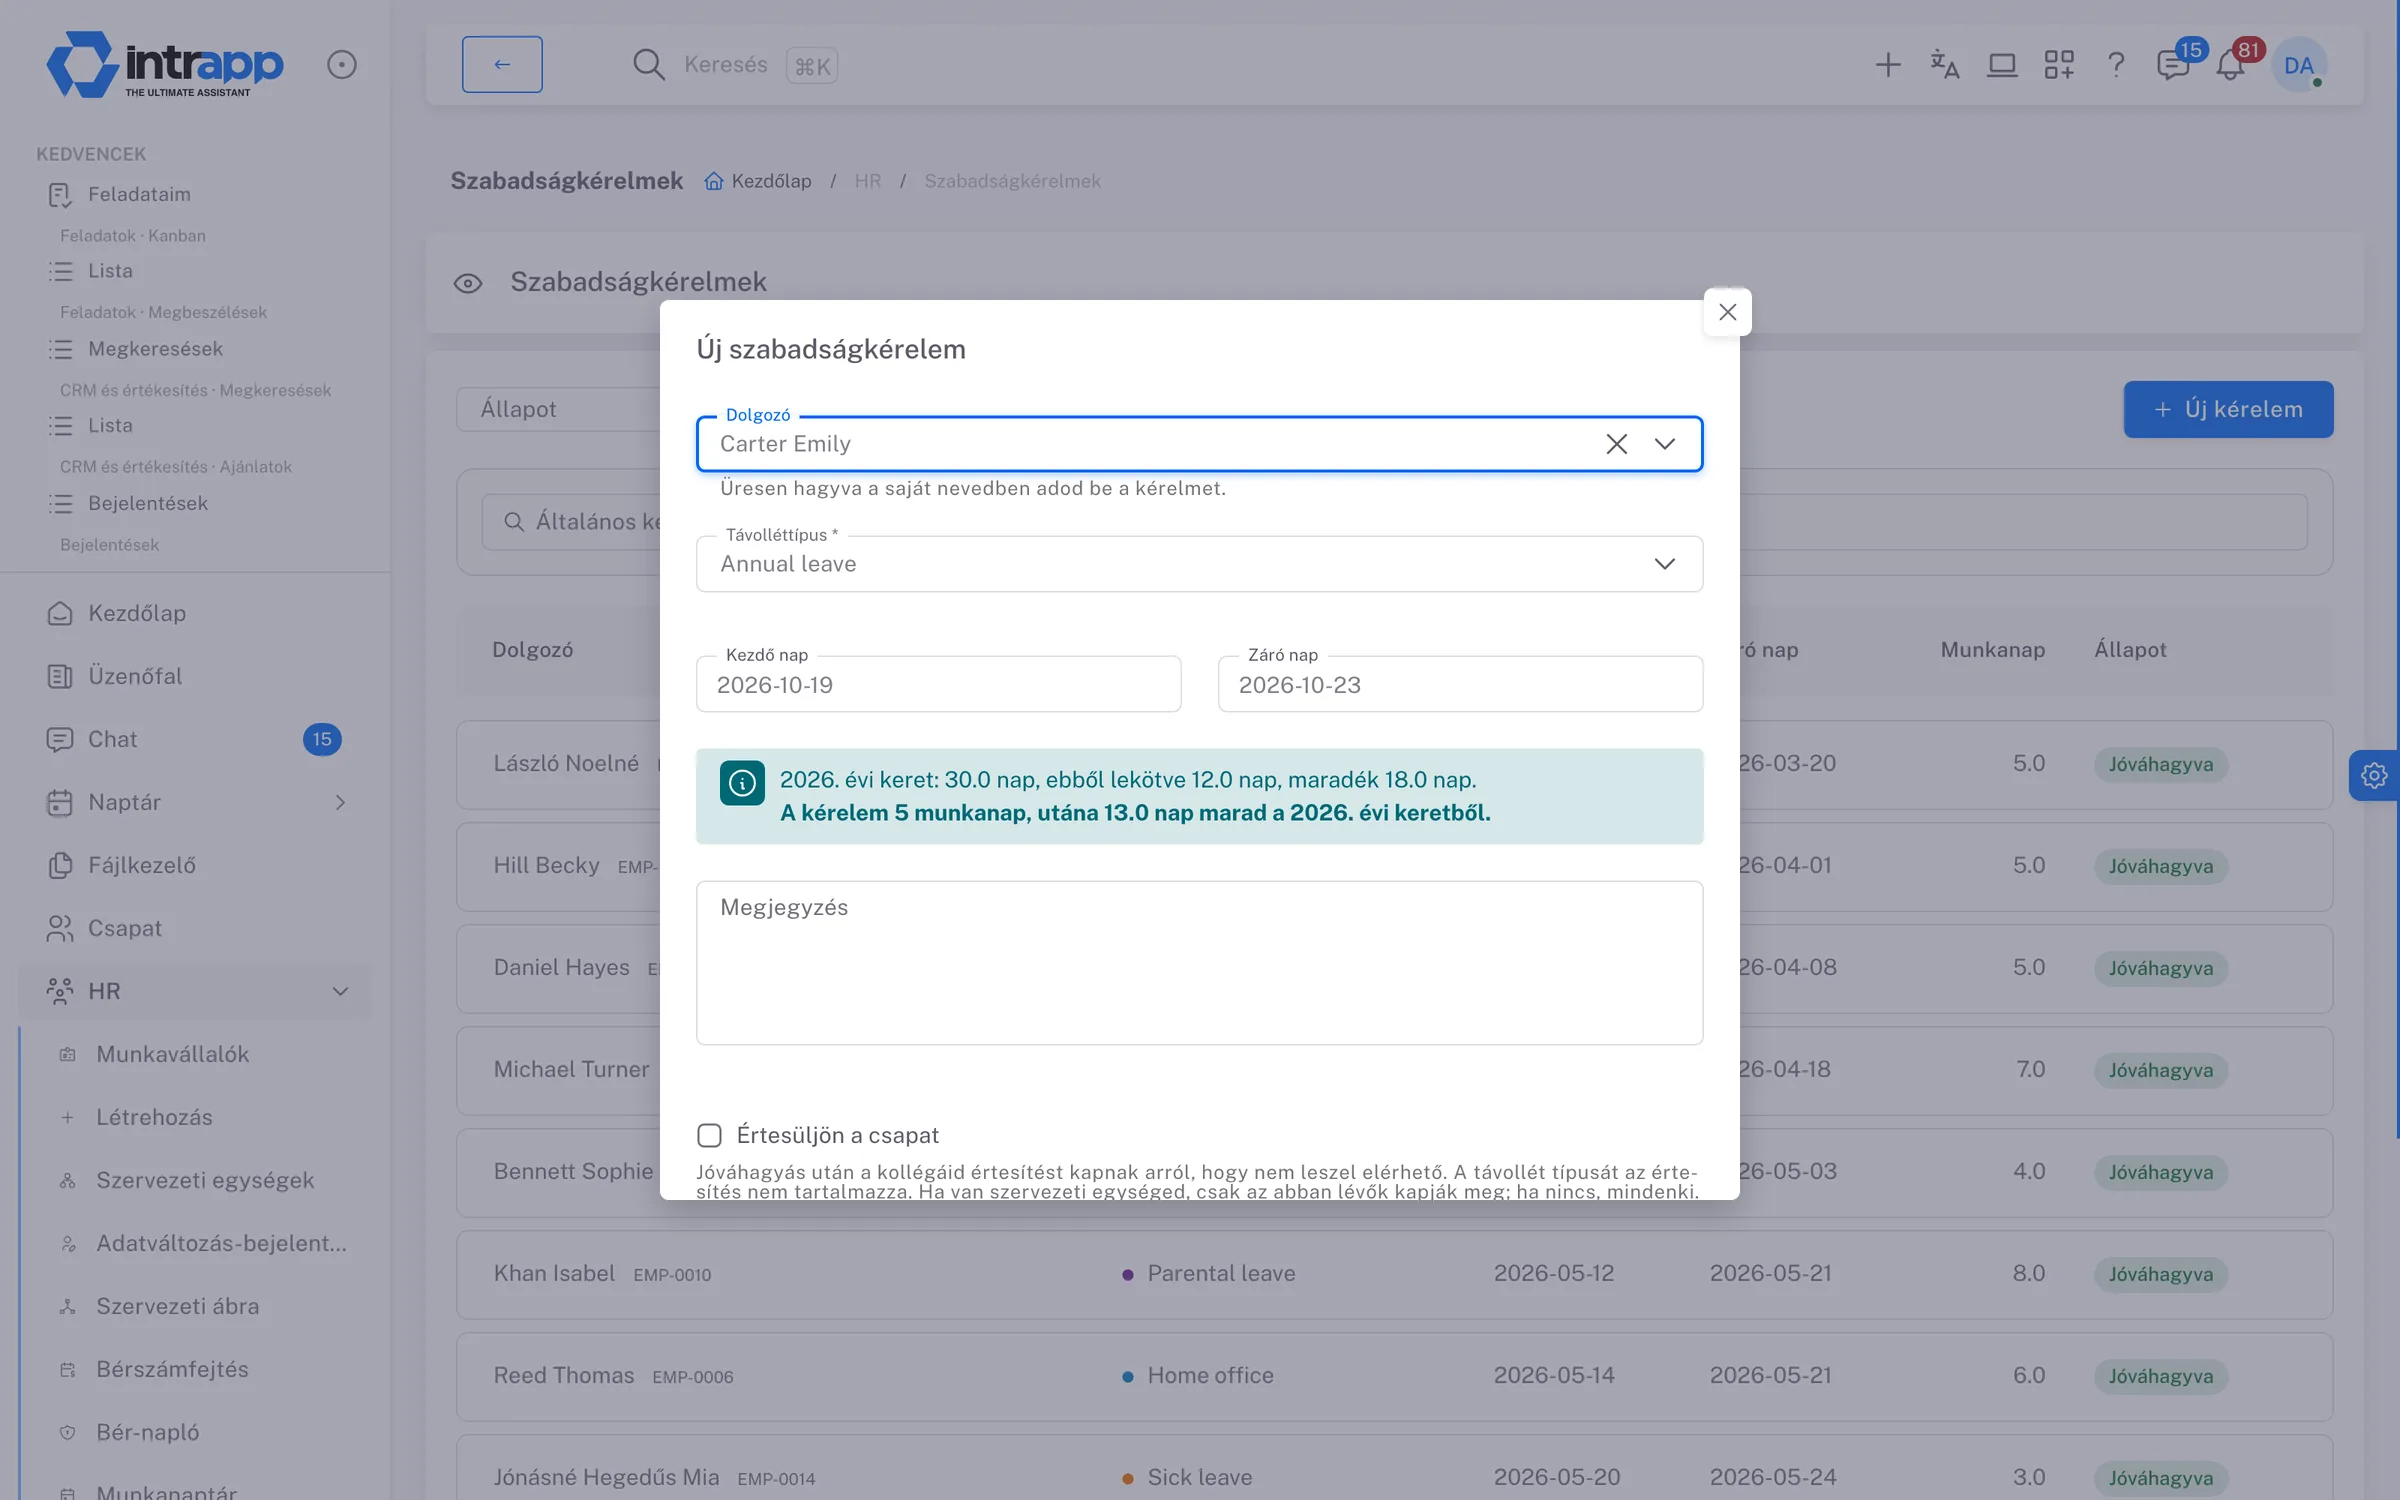
Task: Open the language translate icon
Action: click(1944, 65)
